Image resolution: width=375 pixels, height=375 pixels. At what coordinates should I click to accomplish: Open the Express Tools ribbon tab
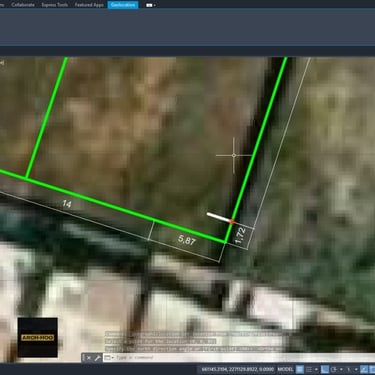tap(55, 5)
